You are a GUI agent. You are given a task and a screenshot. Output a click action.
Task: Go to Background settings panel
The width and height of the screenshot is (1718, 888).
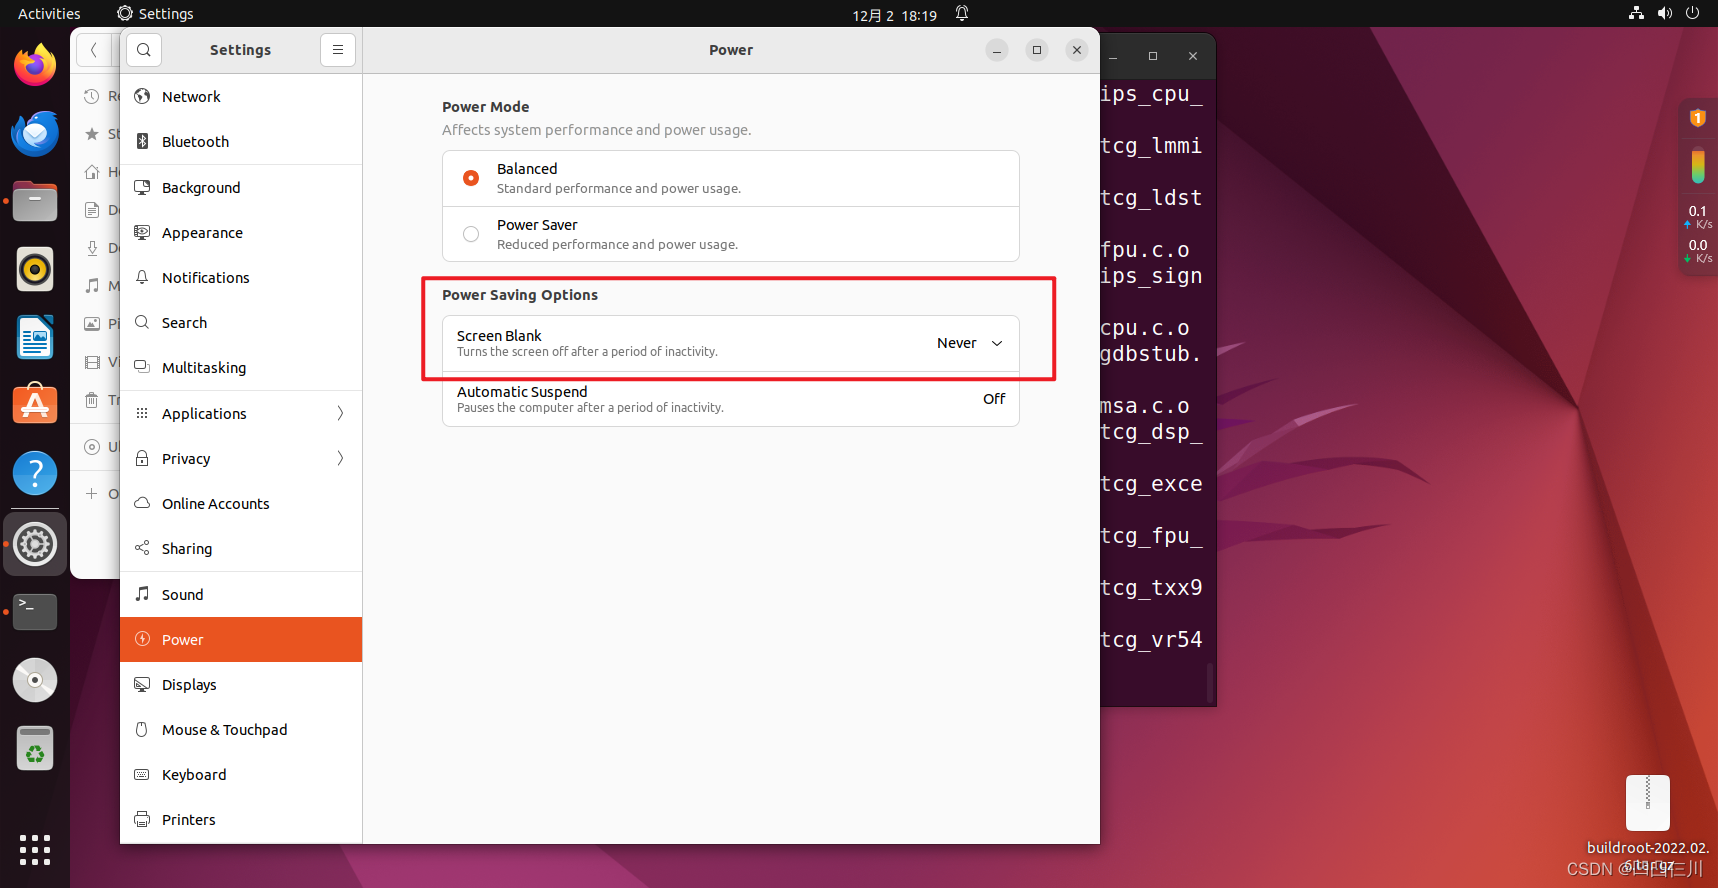[241, 187]
